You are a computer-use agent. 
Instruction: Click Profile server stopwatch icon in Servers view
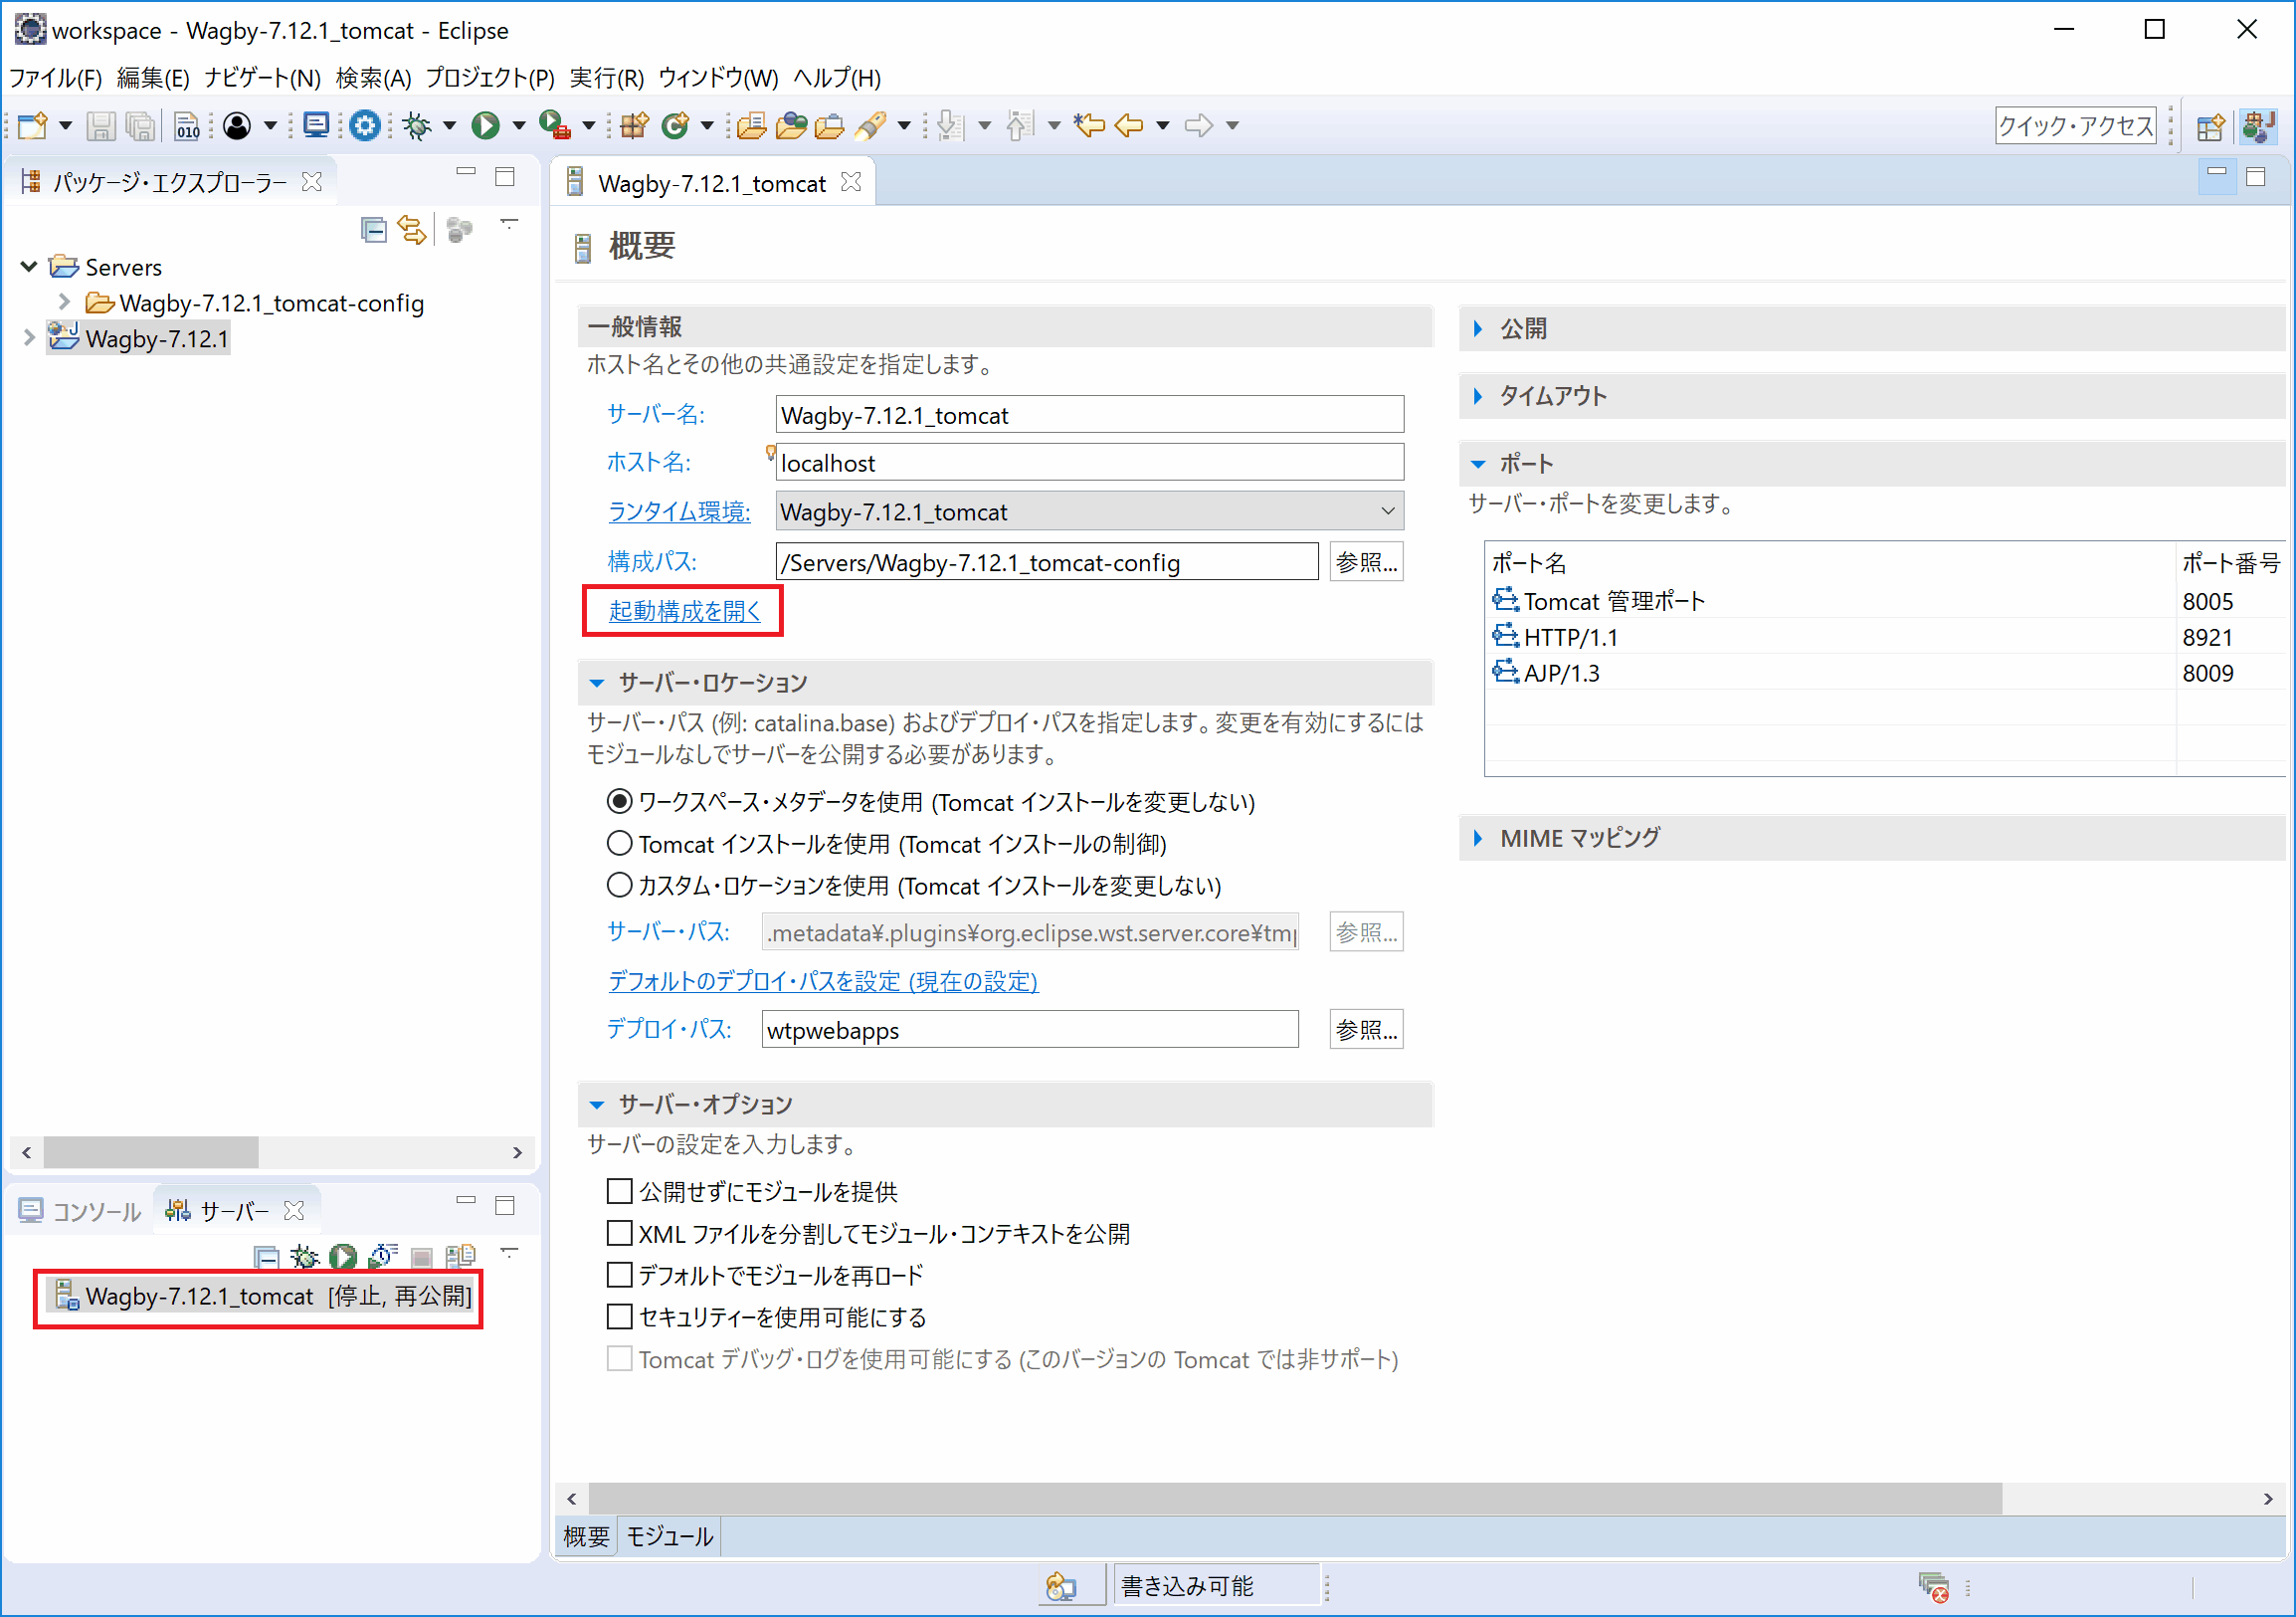[x=383, y=1257]
